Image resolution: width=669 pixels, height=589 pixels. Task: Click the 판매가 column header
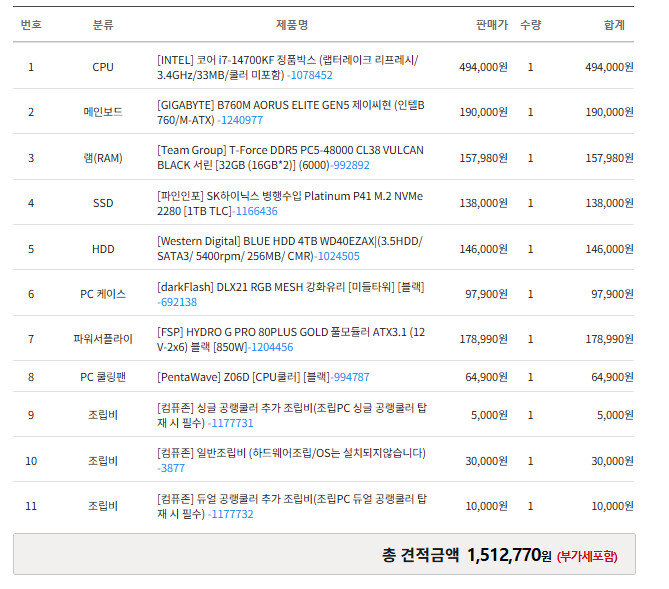click(492, 25)
